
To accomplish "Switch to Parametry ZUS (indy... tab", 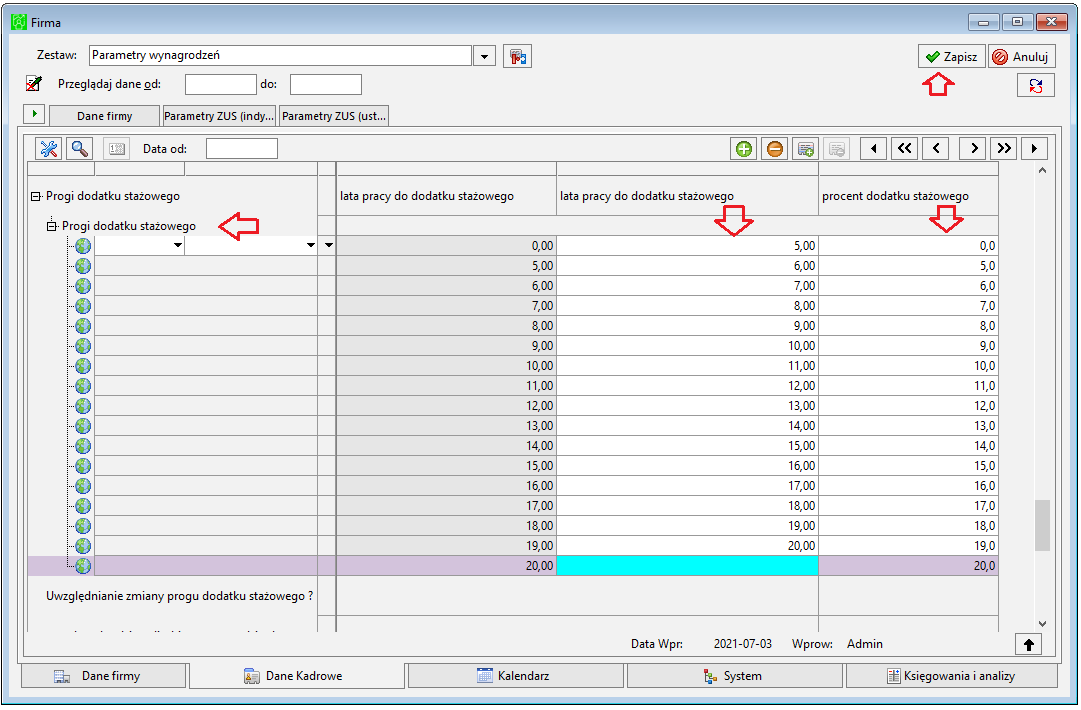I will click(x=219, y=116).
